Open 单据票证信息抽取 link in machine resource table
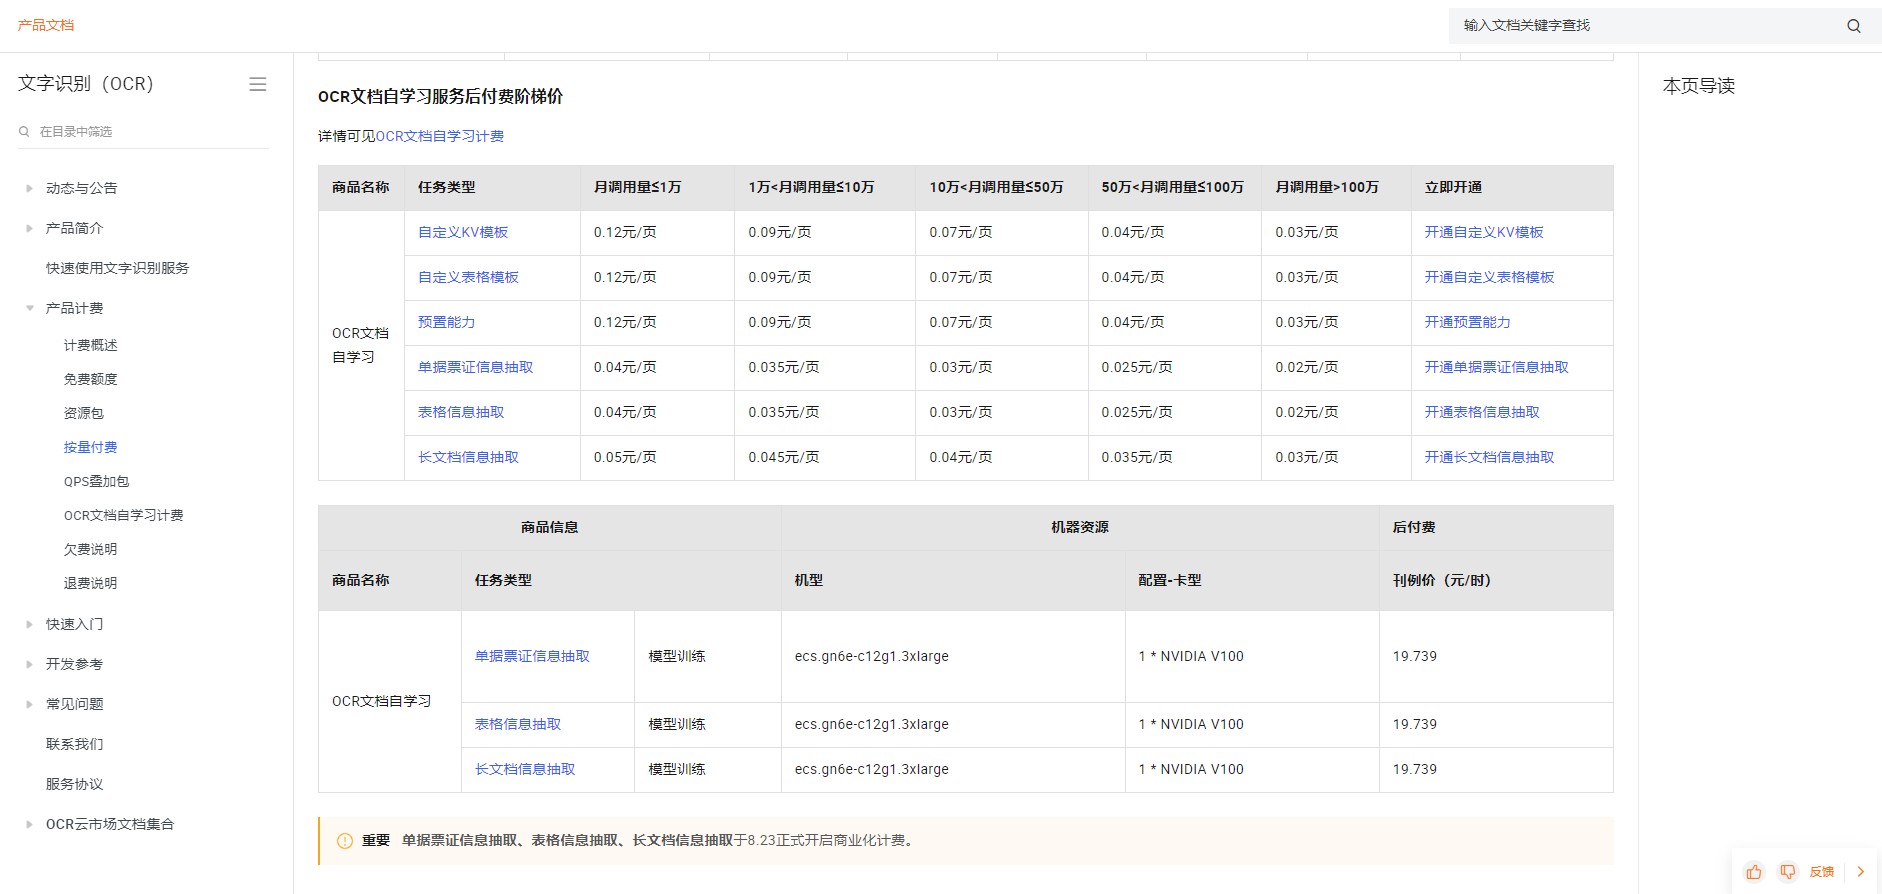 pyautogui.click(x=532, y=656)
